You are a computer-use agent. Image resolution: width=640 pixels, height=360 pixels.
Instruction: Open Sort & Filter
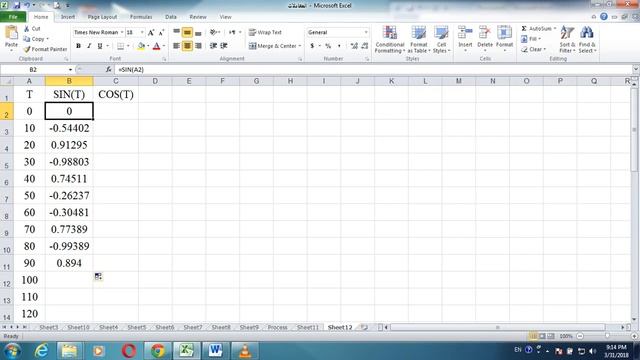[567, 39]
